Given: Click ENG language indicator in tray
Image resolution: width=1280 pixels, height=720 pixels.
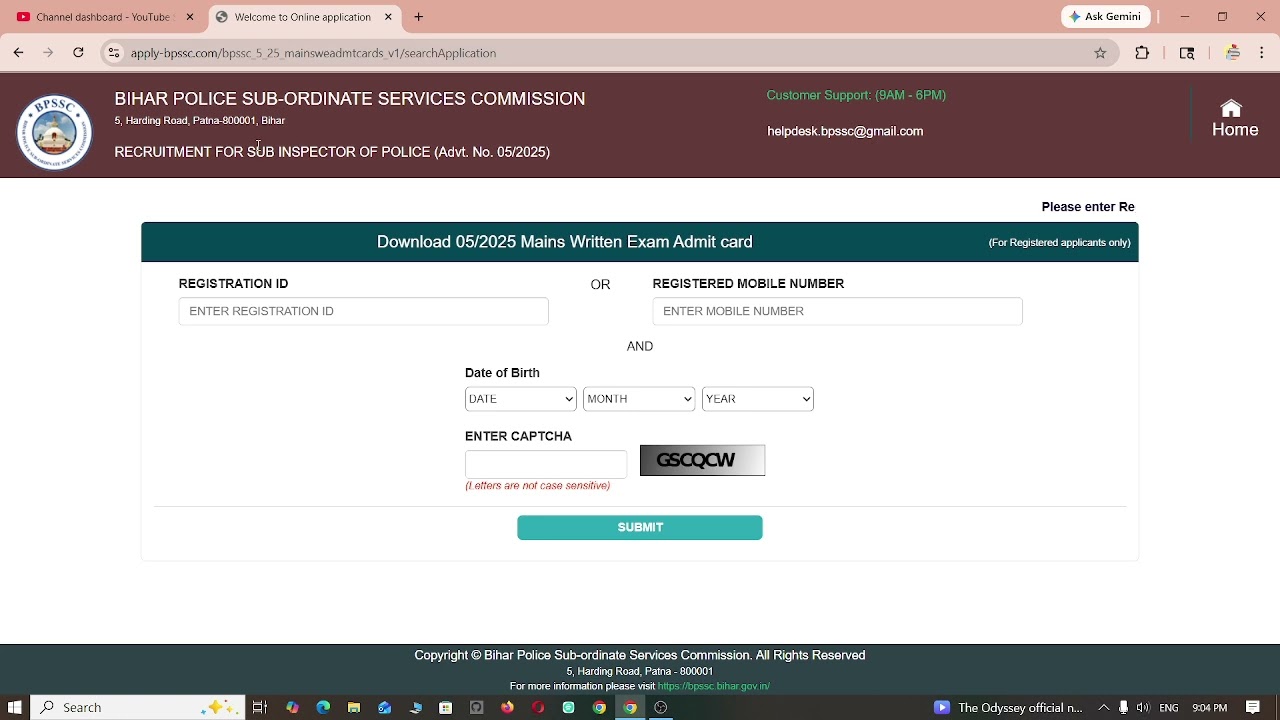Looking at the screenshot, I should coord(1169,708).
